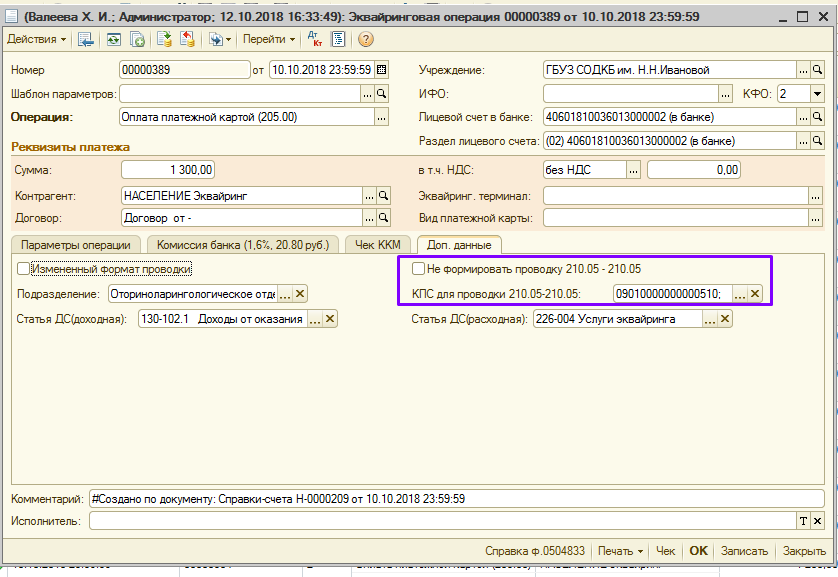Image resolution: width=838 pixels, height=577 pixels.
Task: Expand the КФО dropdown
Action: [x=817, y=93]
